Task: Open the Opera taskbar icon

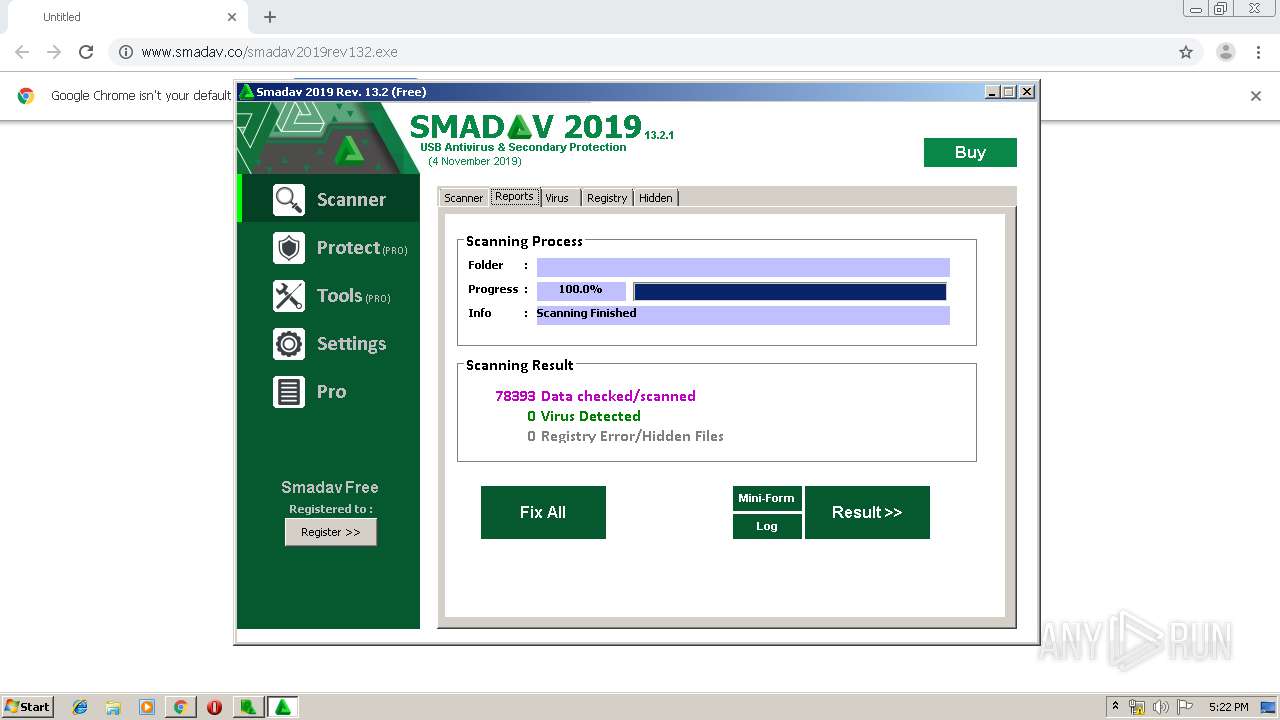Action: click(214, 707)
